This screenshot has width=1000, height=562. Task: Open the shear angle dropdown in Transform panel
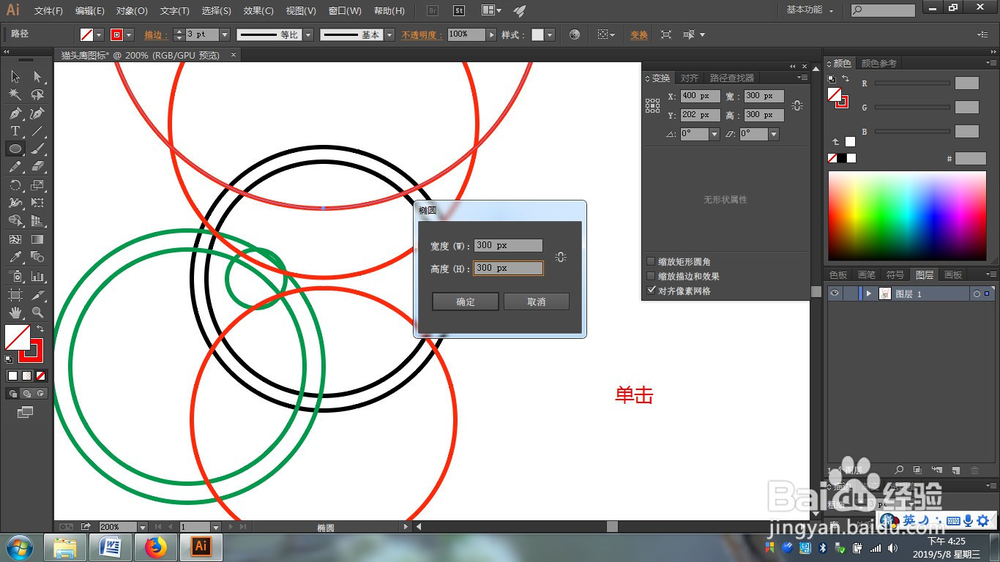774,134
